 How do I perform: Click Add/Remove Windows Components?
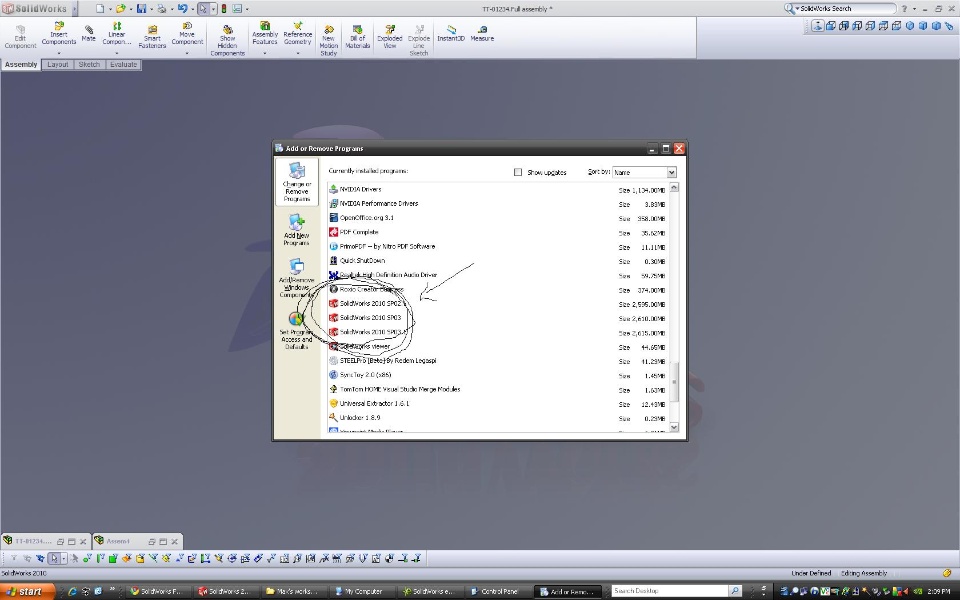(296, 279)
